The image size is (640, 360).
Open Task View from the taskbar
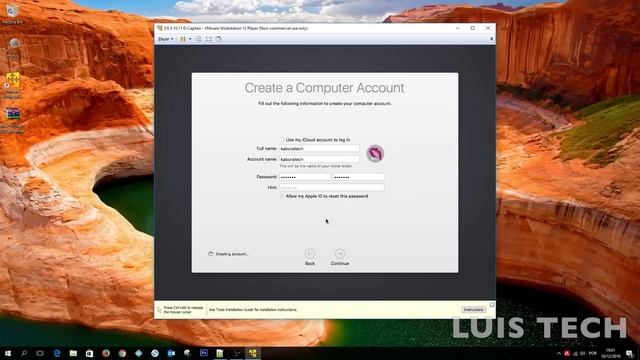coord(40,353)
